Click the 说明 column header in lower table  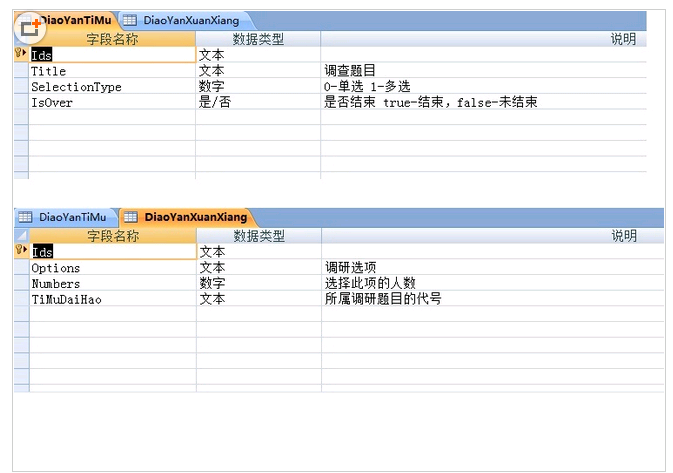tap(623, 236)
